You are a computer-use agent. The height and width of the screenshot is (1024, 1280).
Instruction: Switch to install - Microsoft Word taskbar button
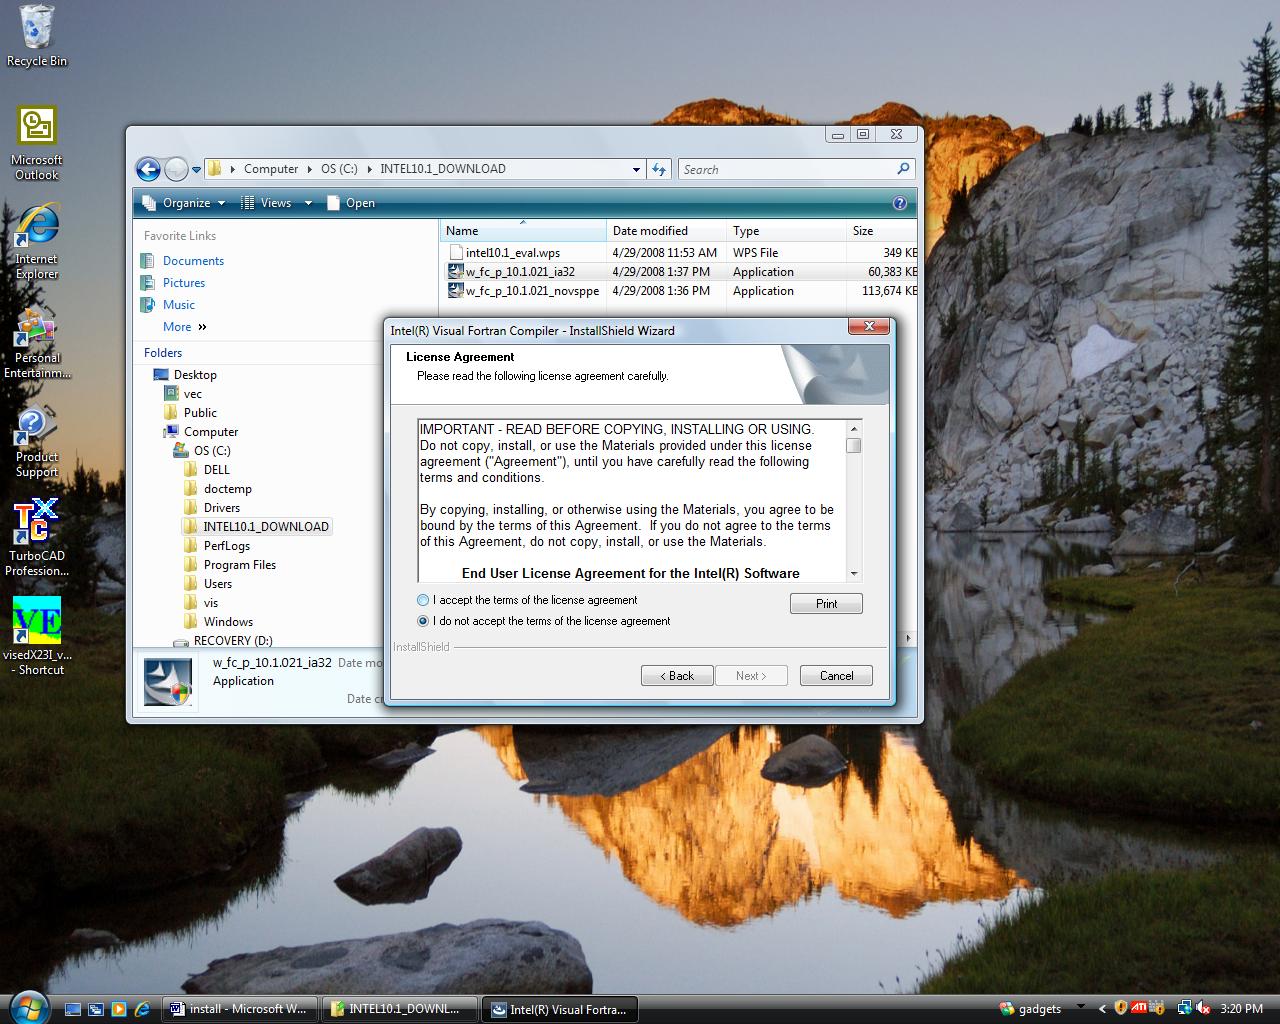(x=240, y=1009)
